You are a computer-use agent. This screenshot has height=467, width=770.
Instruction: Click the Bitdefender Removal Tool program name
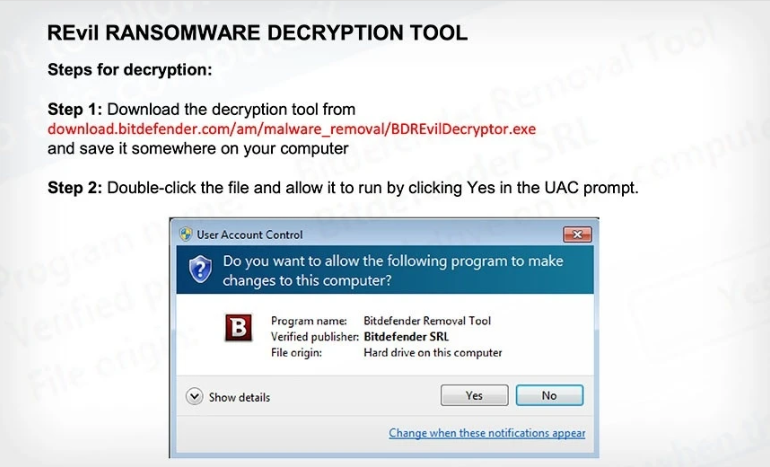[x=427, y=321]
